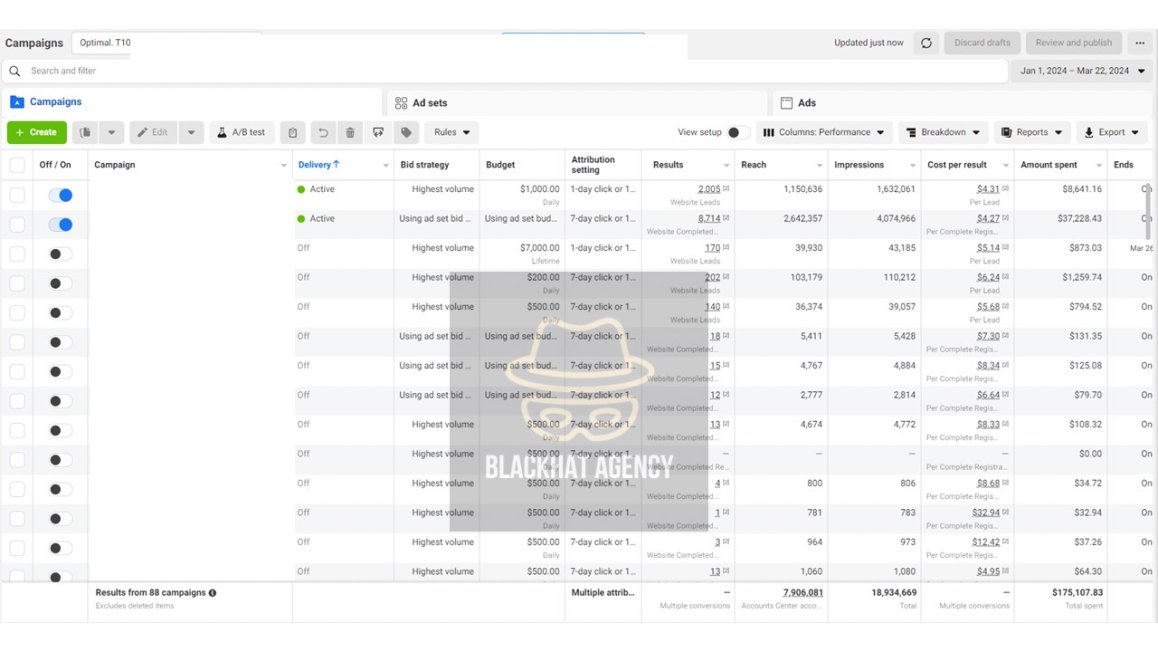Screen dimensions: 1158x652
Task: Click the search magnifier icon
Action: pyautogui.click(x=15, y=71)
